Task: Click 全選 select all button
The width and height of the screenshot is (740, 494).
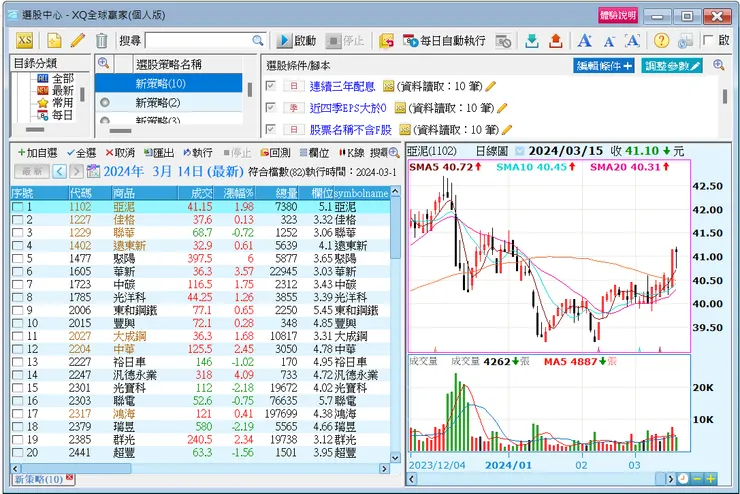Action: [81, 153]
